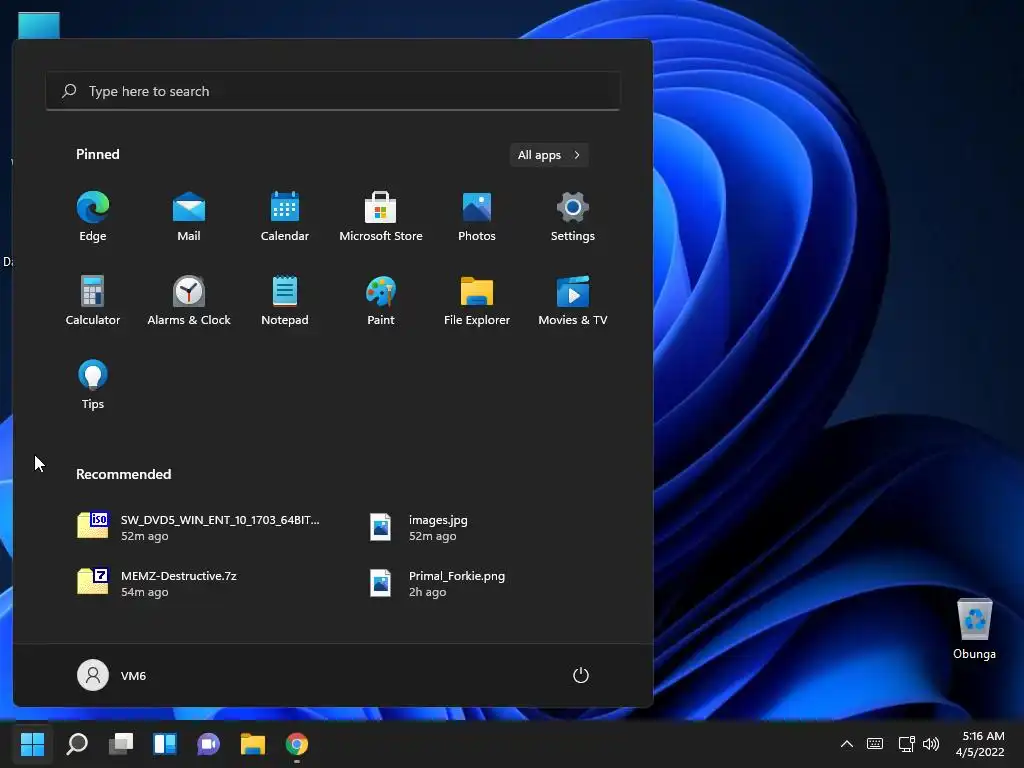
Task: Open File Explorer from pinned apps
Action: point(477,301)
